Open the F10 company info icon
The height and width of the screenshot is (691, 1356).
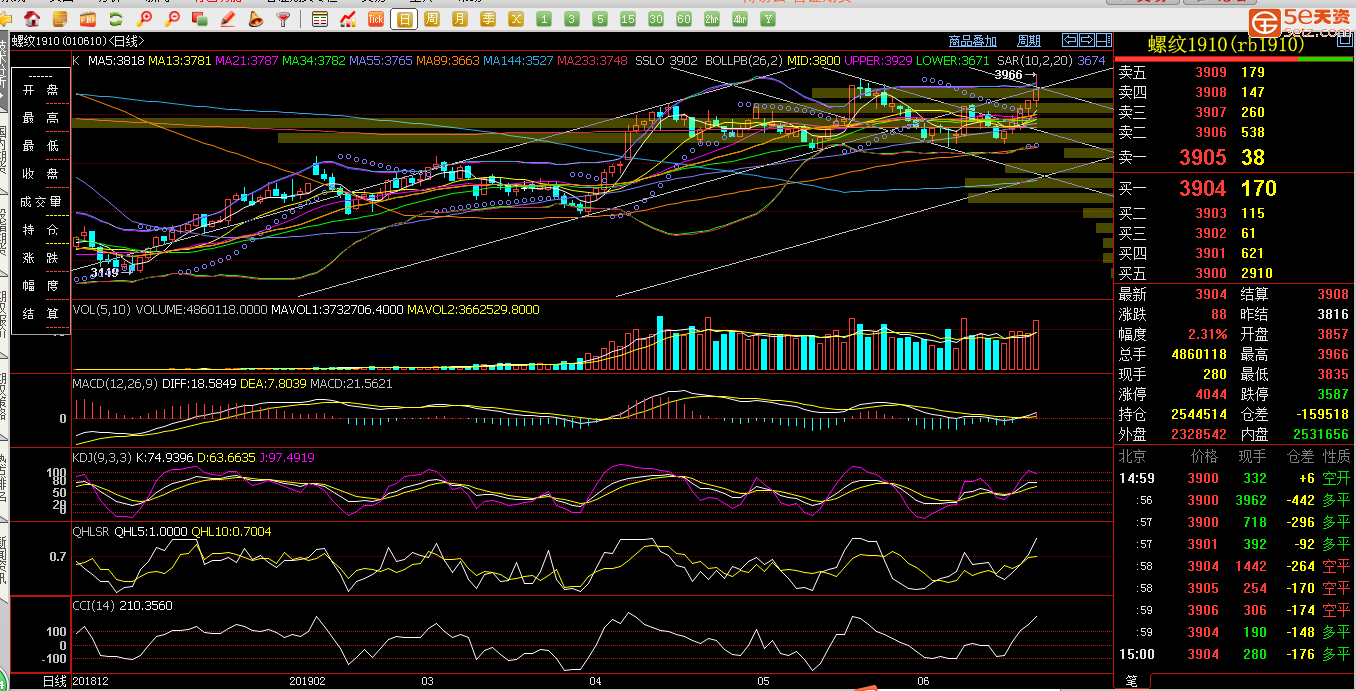(x=88, y=19)
